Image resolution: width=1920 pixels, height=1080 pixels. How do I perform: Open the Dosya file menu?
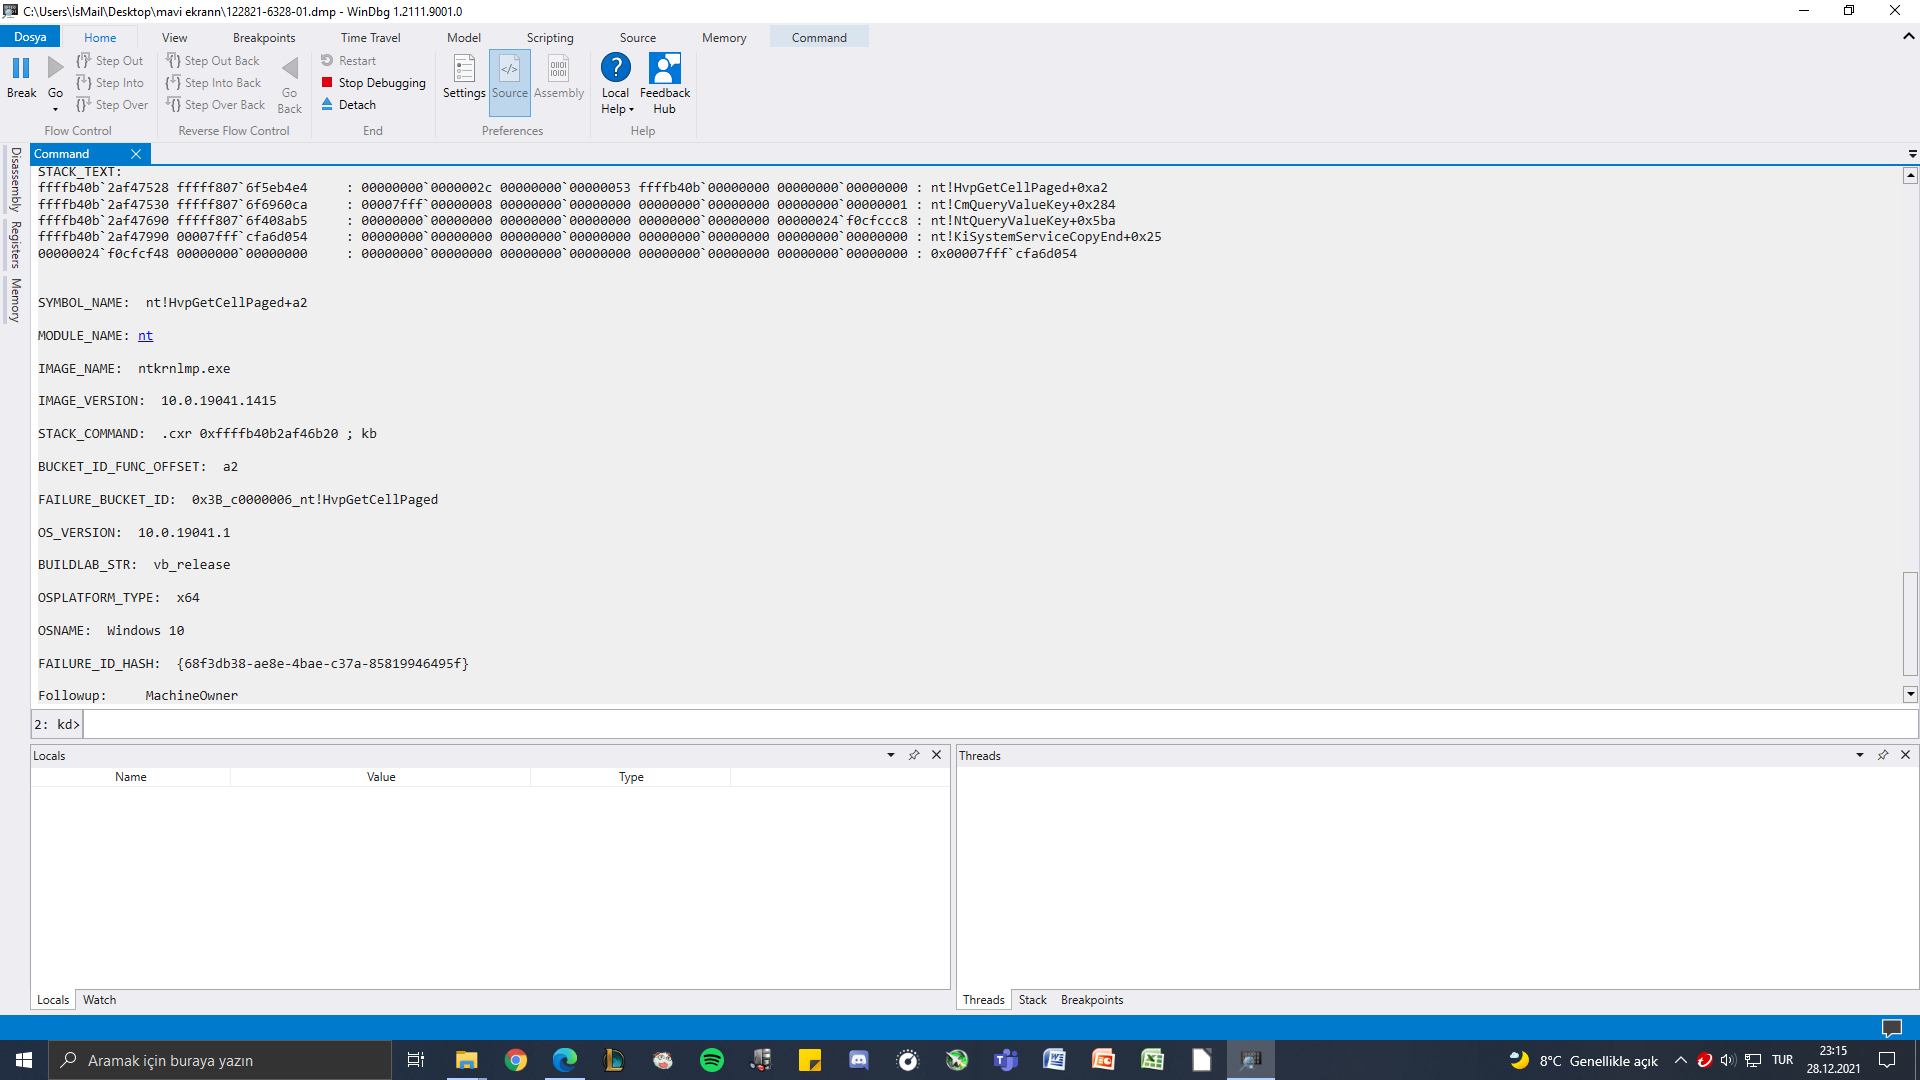coord(30,37)
